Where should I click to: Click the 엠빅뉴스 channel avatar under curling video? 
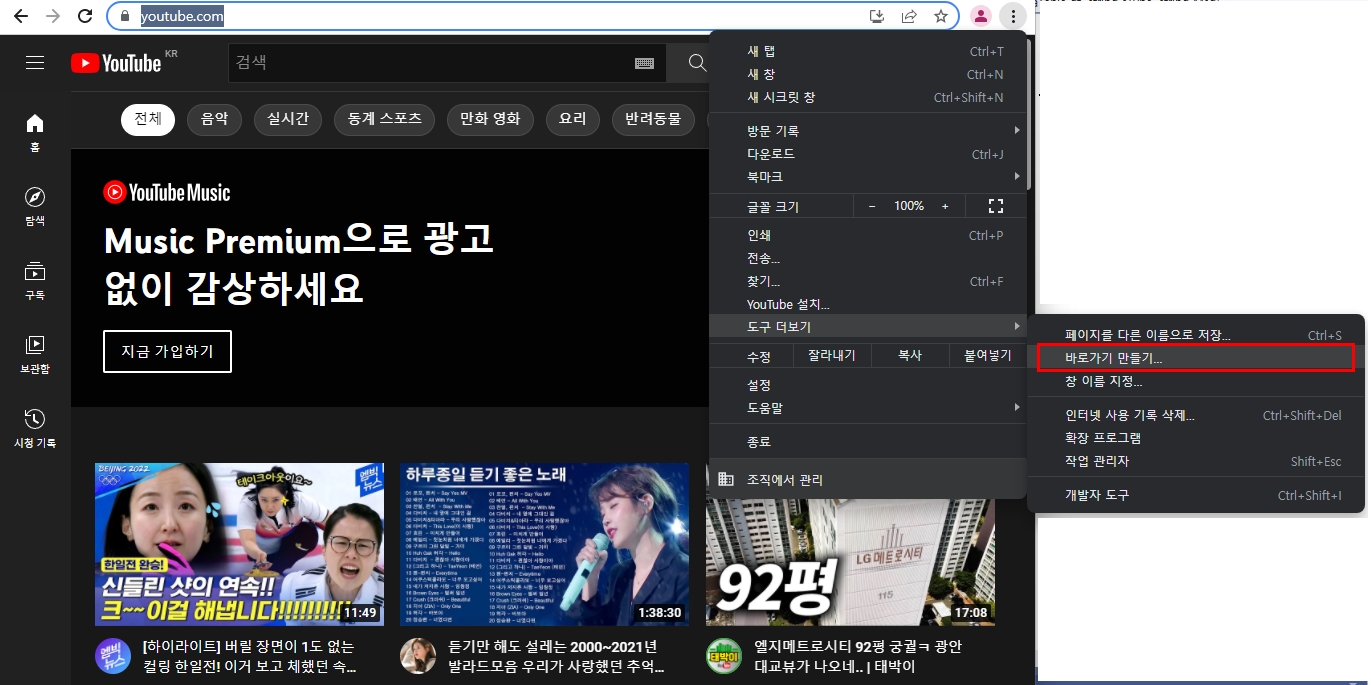pos(111,656)
